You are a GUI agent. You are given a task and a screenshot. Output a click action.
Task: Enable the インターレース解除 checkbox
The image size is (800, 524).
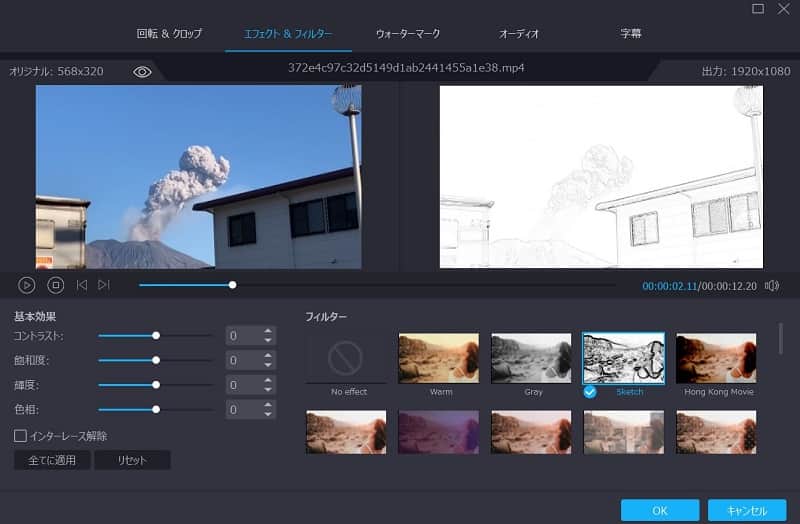[20, 436]
